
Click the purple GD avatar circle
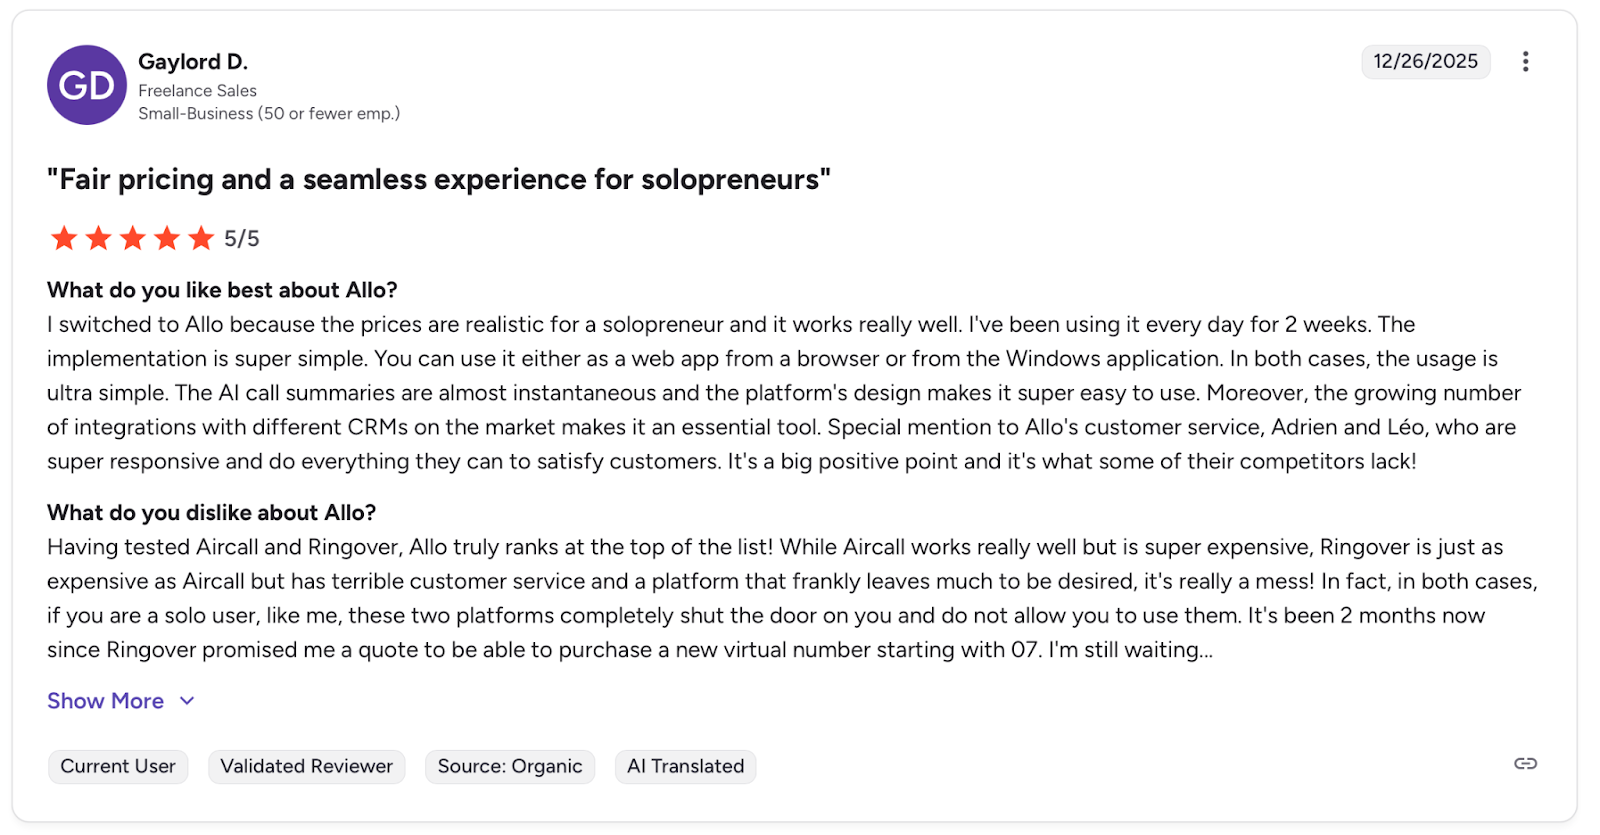tap(87, 85)
